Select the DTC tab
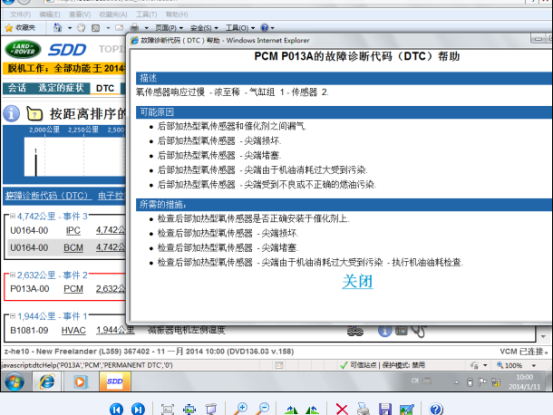Image resolution: width=553 pixels, height=415 pixels. pos(105,88)
